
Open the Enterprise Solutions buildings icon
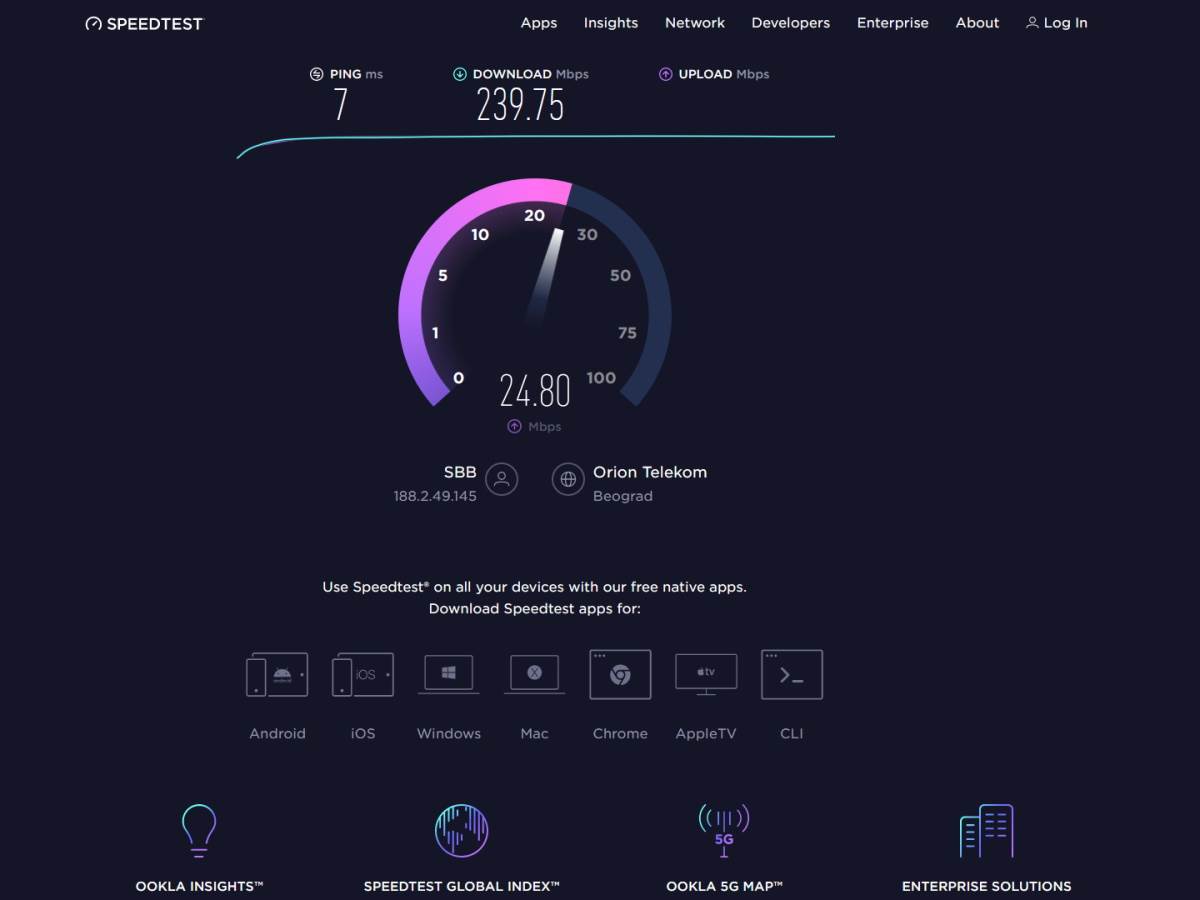pyautogui.click(x=986, y=830)
